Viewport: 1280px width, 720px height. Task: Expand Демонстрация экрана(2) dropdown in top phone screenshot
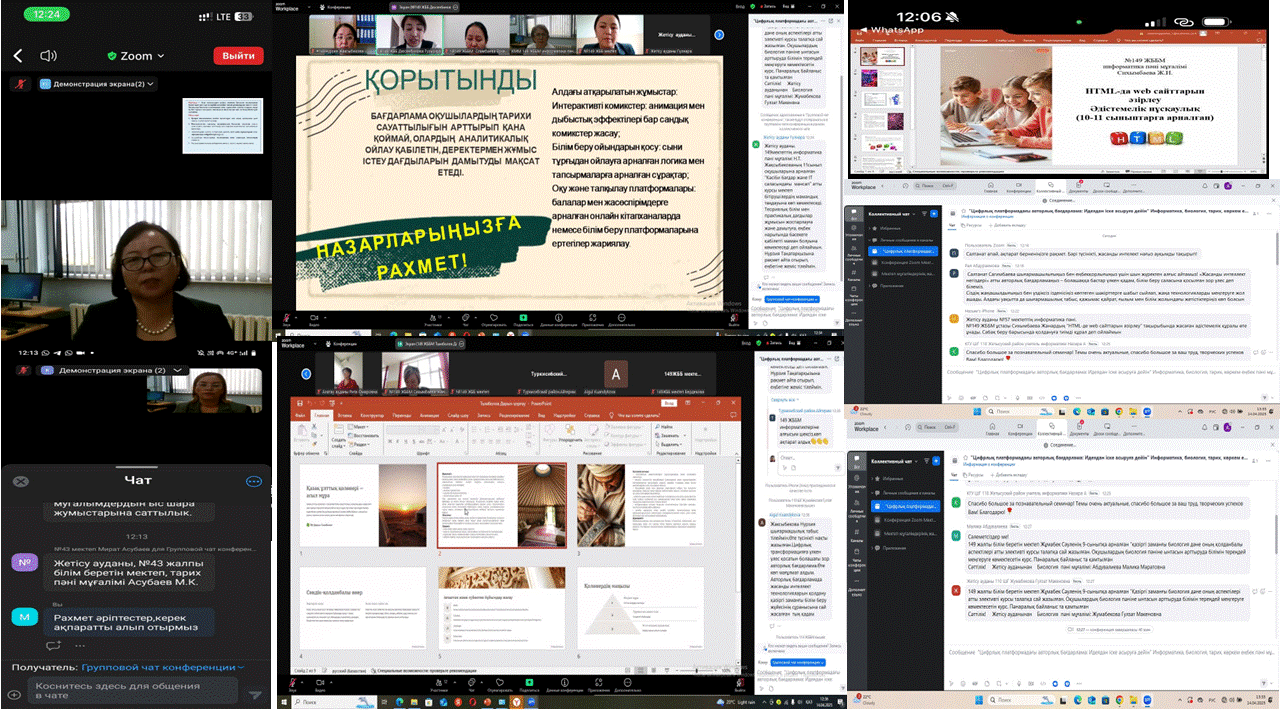151,84
